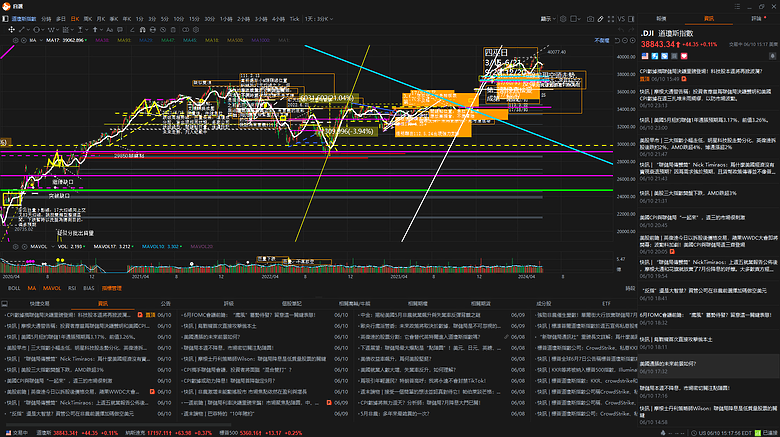Expand the MA indicator dropdown
This screenshot has width=780, height=437.
coord(41,40)
